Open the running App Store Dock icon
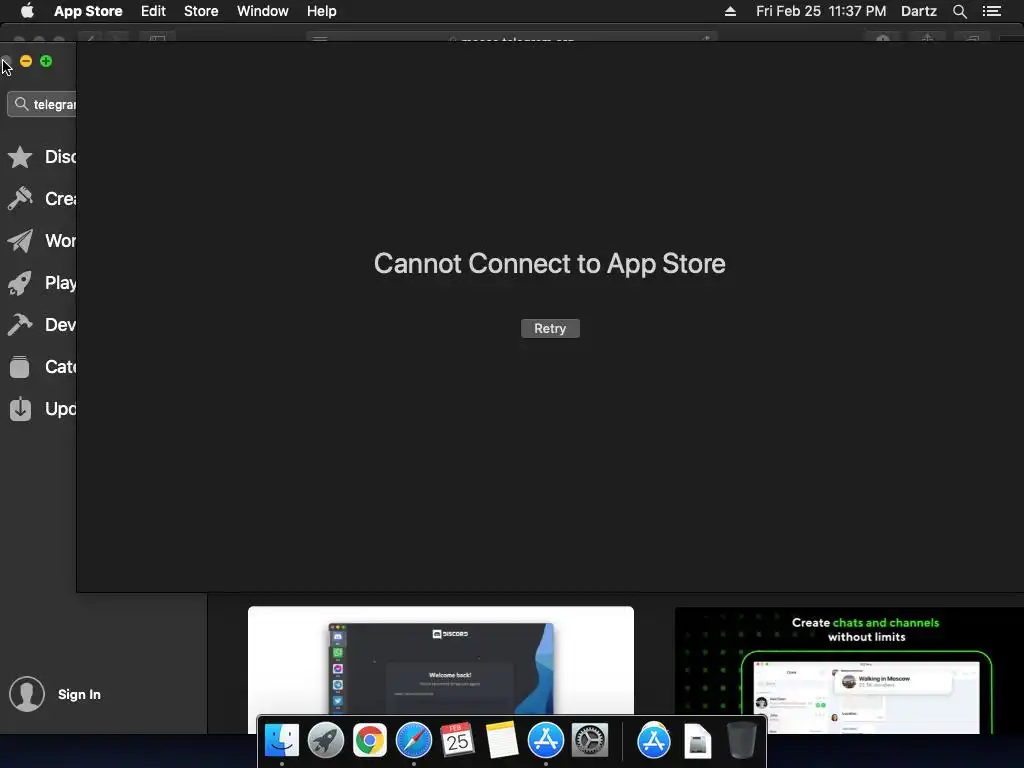Image resolution: width=1024 pixels, height=768 pixels. tap(545, 740)
